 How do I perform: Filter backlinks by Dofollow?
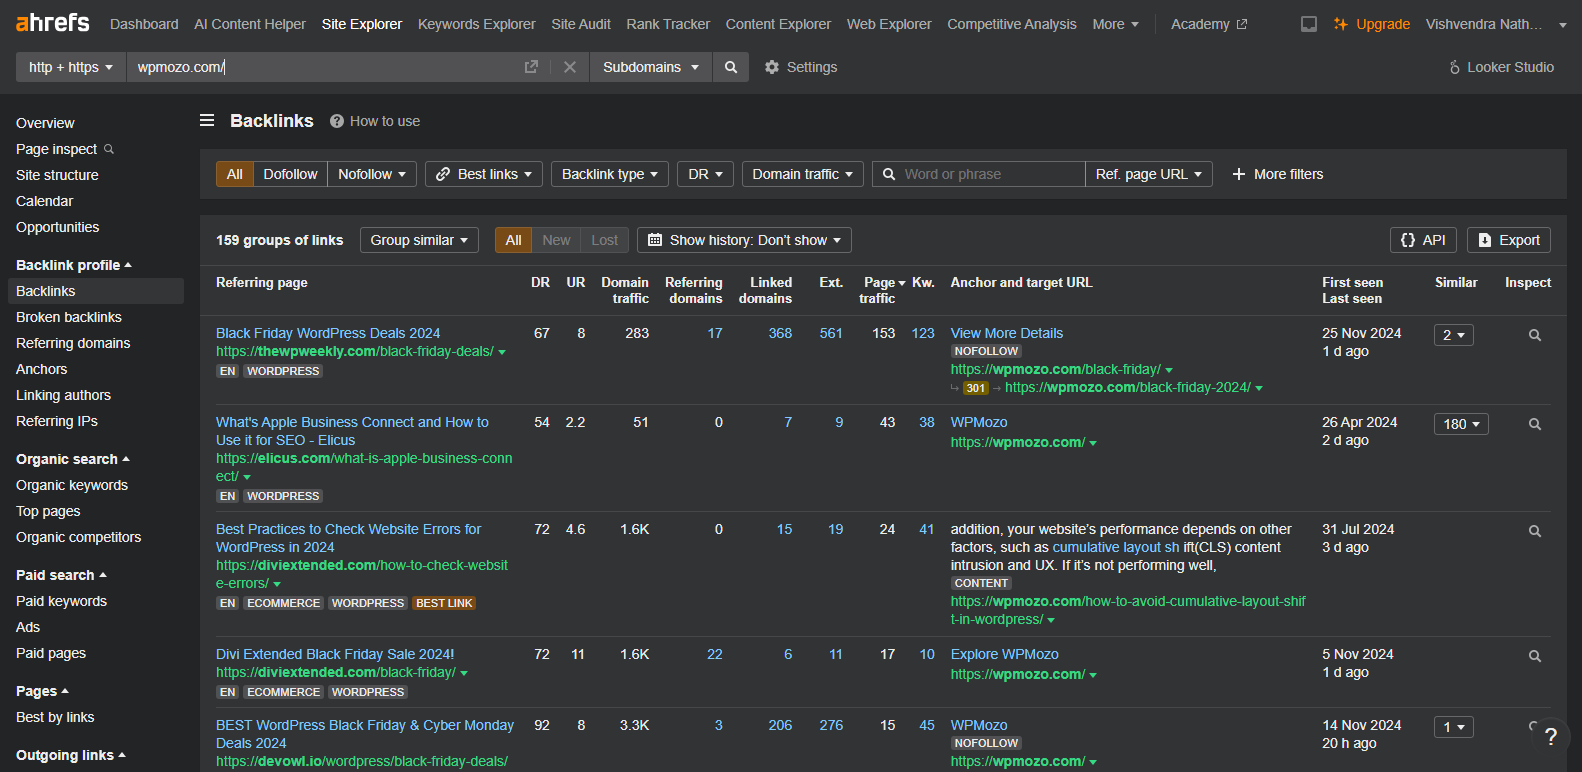290,174
